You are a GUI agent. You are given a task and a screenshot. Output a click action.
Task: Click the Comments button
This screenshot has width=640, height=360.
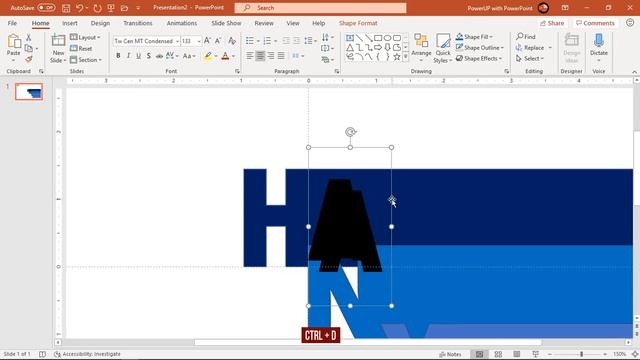pyautogui.click(x=595, y=23)
